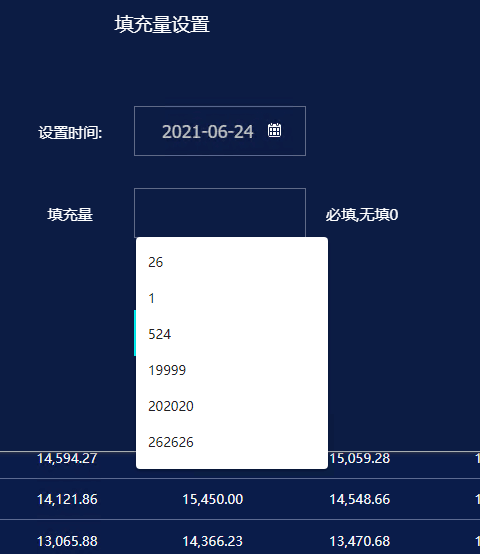Focus the 填充量 input field
The width and height of the screenshot is (480, 554).
point(220,213)
